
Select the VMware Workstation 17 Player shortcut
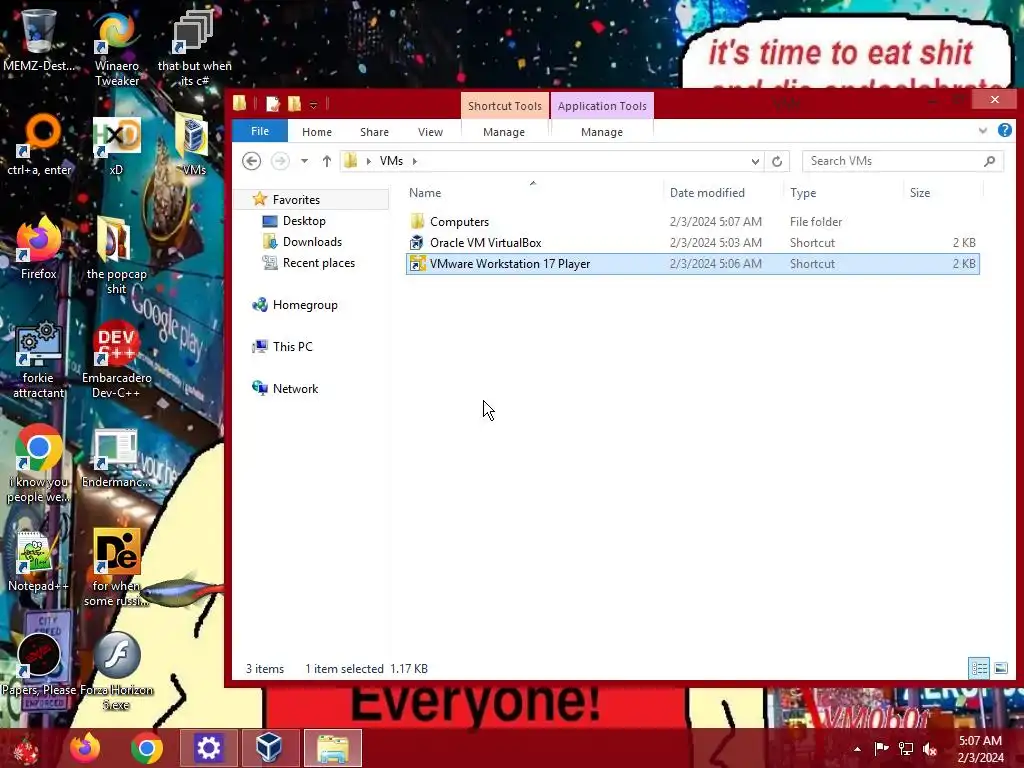pyautogui.click(x=692, y=264)
